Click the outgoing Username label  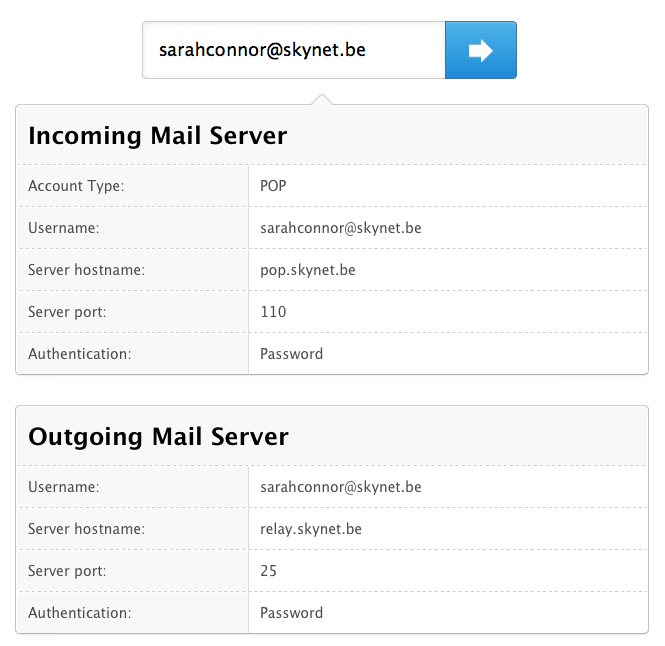(64, 487)
